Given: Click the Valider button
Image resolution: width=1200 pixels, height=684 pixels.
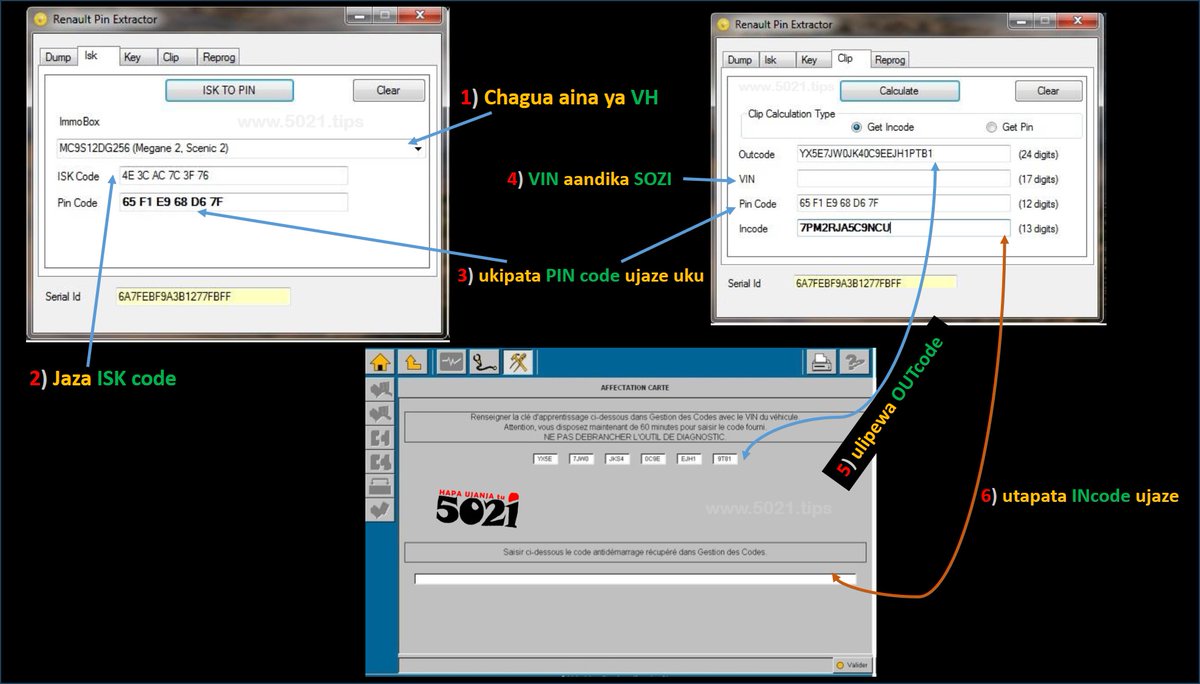Looking at the screenshot, I should click(853, 665).
